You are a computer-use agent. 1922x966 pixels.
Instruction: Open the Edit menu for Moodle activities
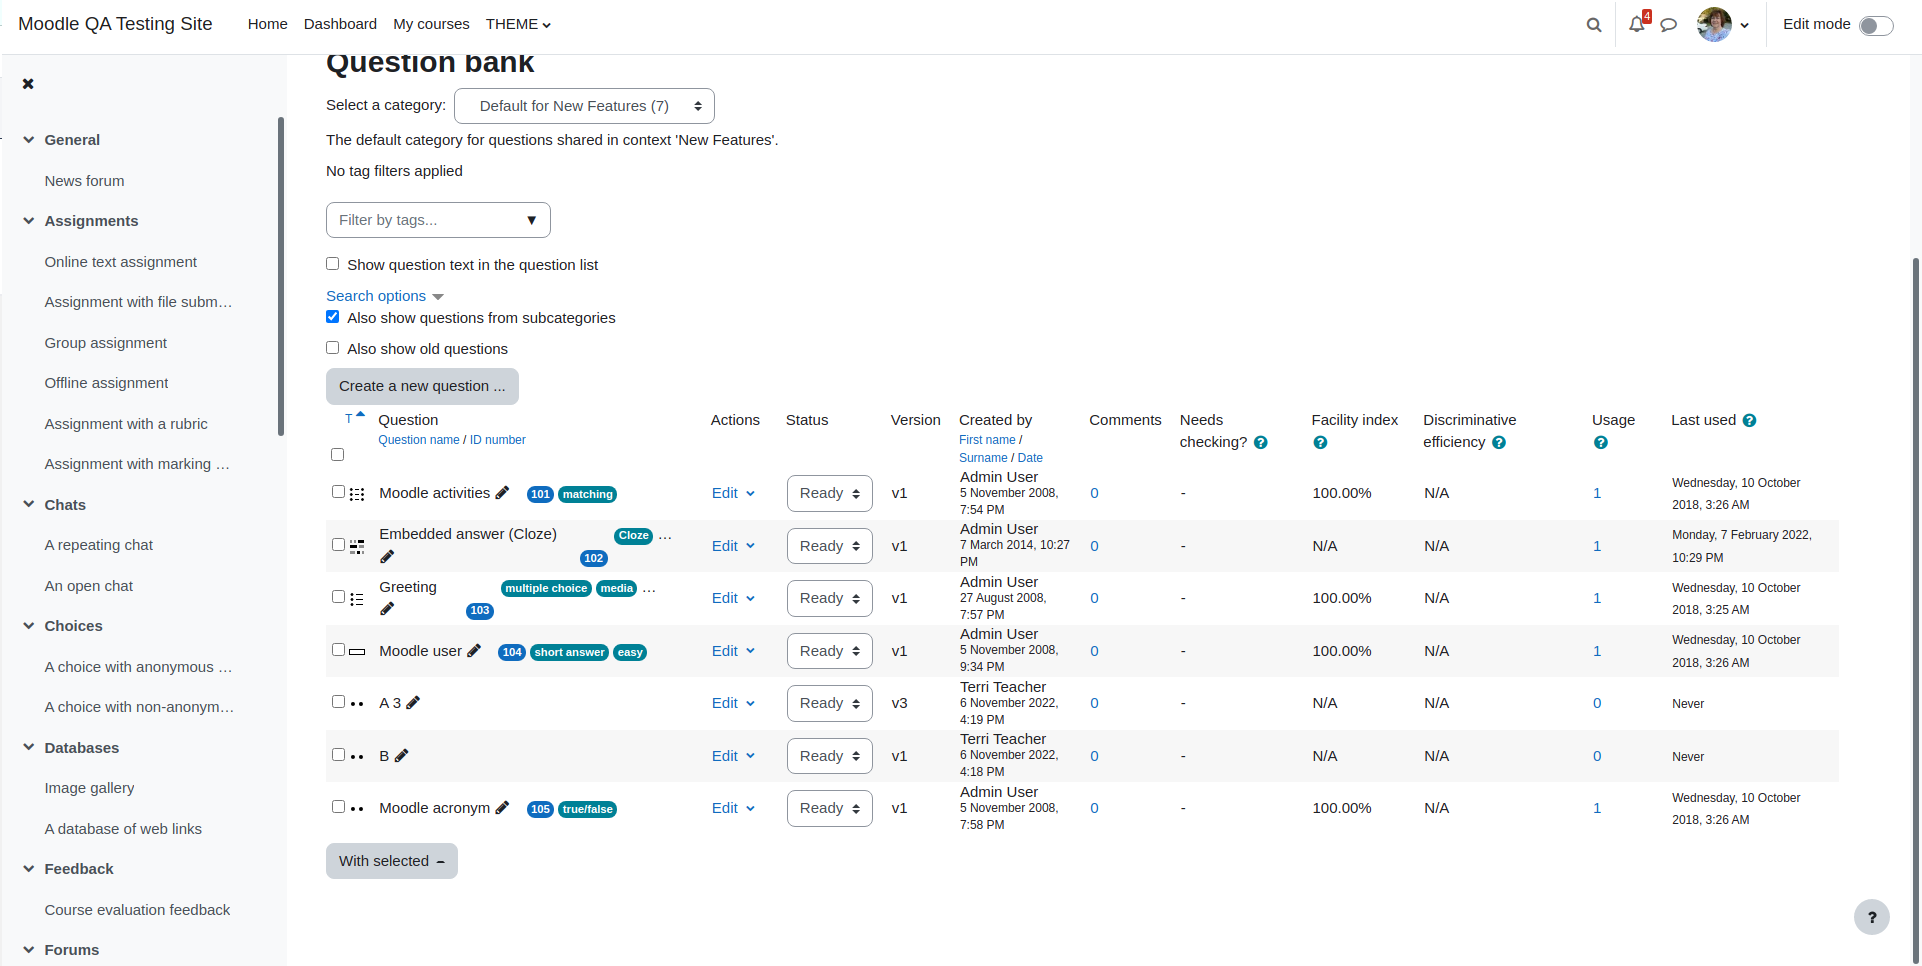[733, 493]
